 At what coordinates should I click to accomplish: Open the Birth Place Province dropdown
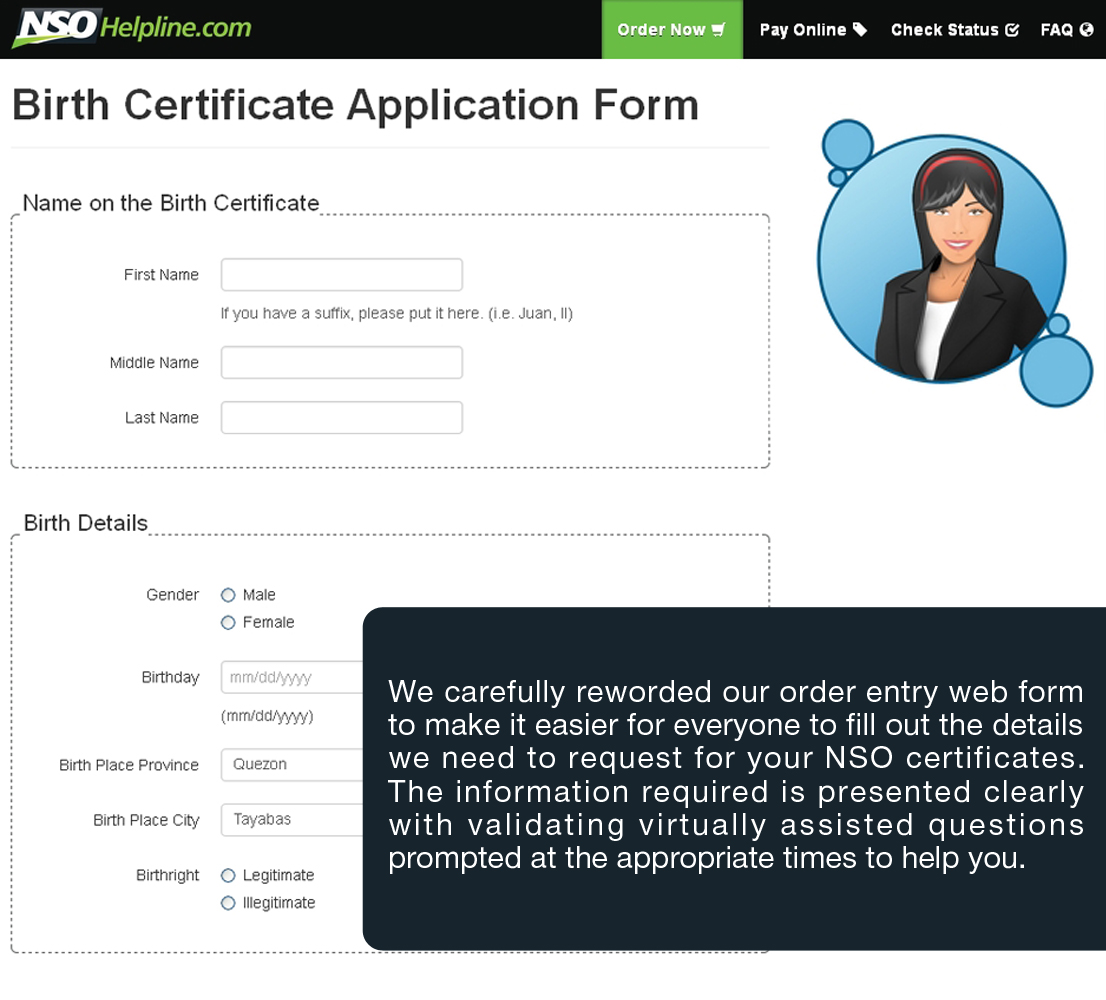pos(292,764)
